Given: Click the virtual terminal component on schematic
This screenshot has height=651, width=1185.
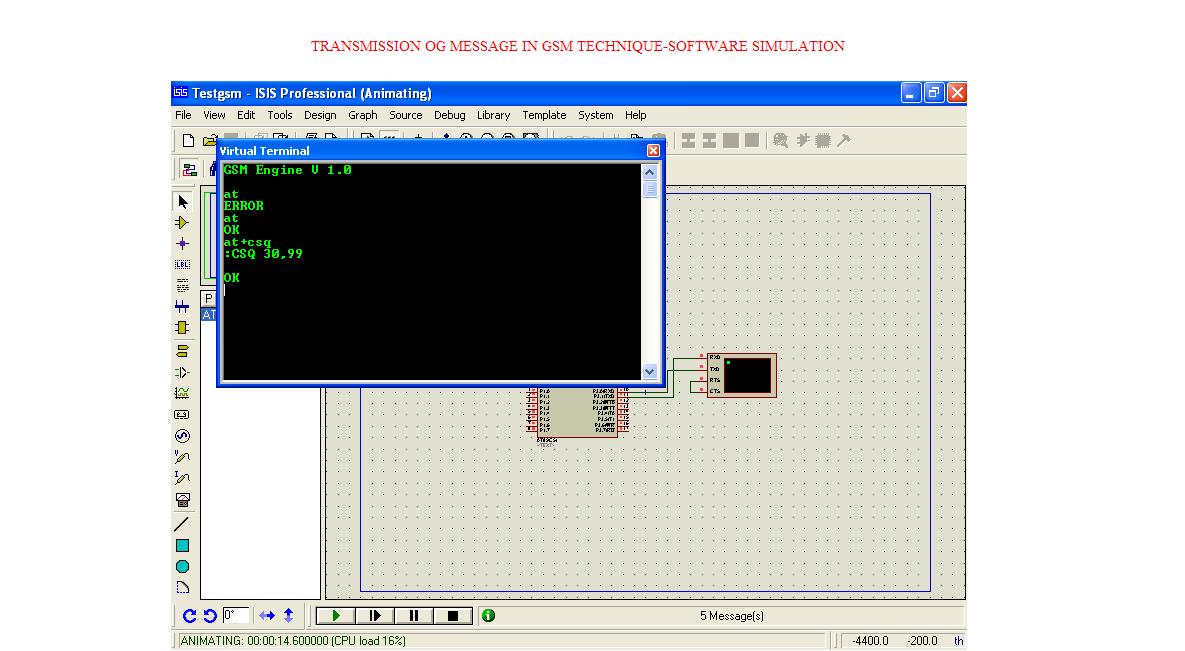Looking at the screenshot, I should tap(741, 375).
